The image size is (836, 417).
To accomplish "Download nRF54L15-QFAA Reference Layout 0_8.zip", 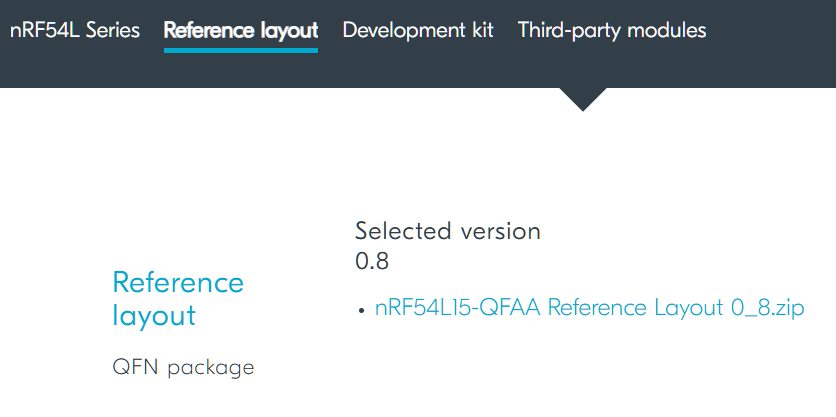I will 589,308.
